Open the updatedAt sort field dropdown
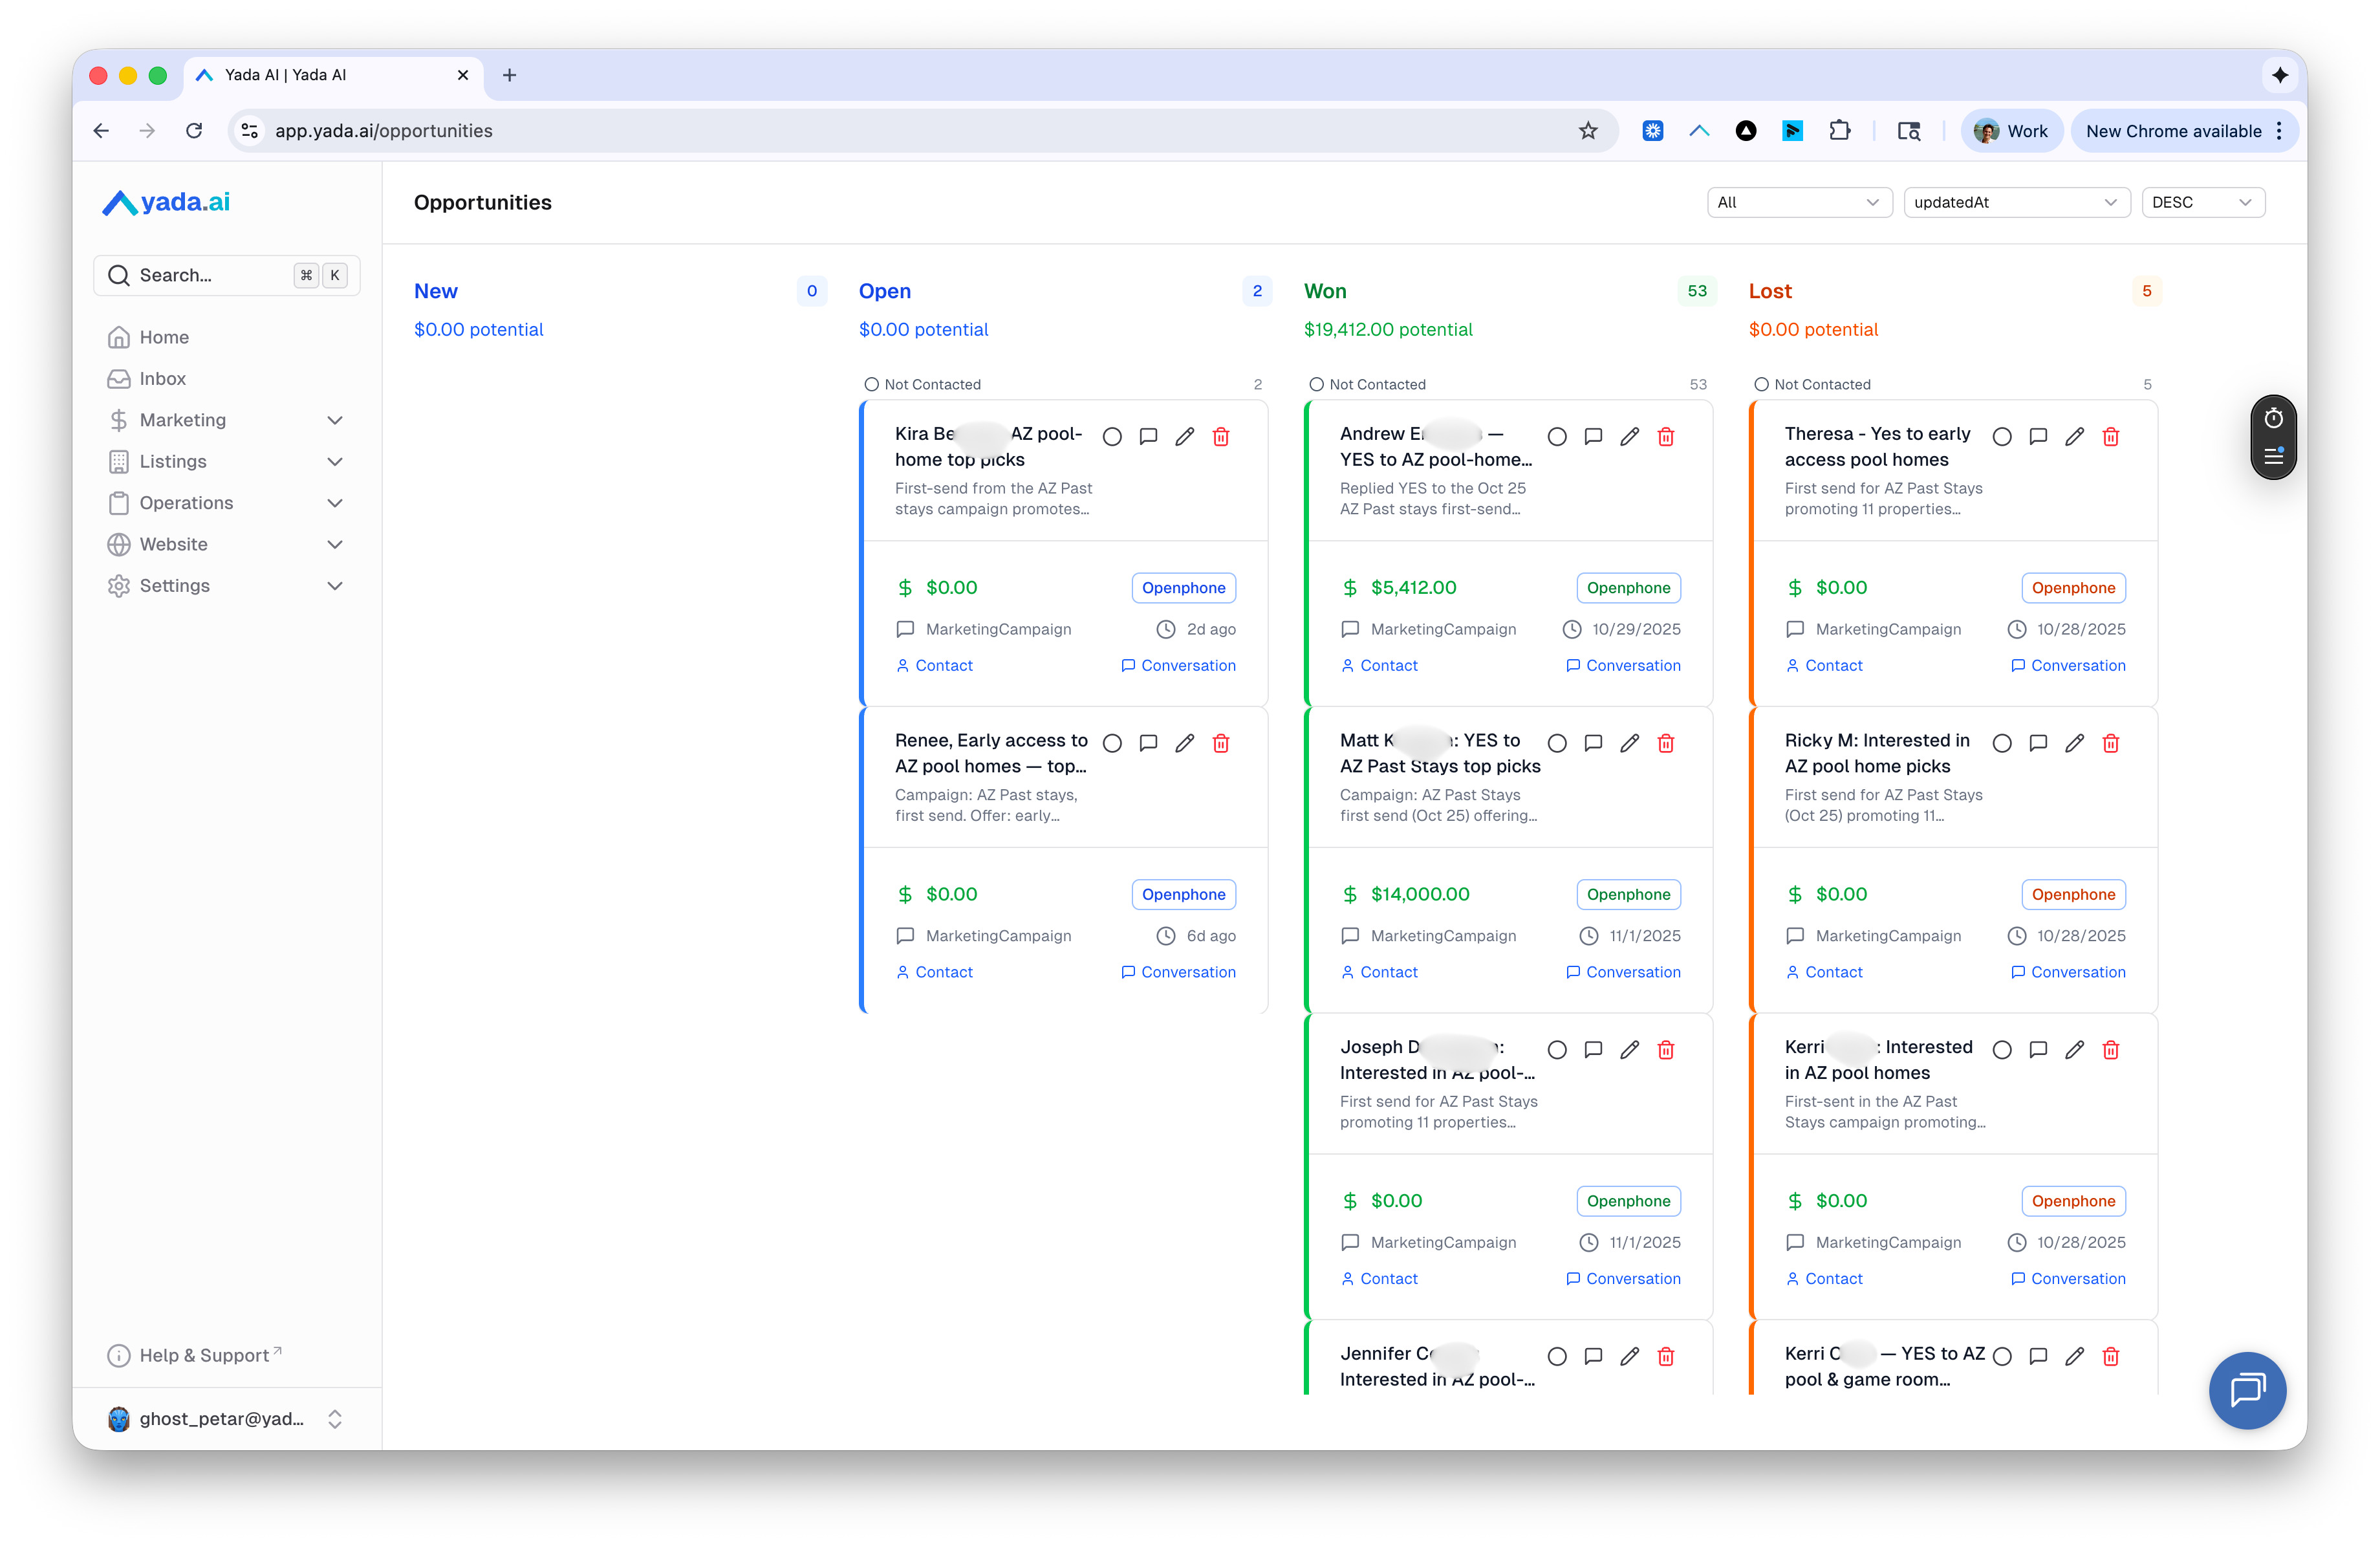Viewport: 2380px width, 1546px height. pos(2015,202)
